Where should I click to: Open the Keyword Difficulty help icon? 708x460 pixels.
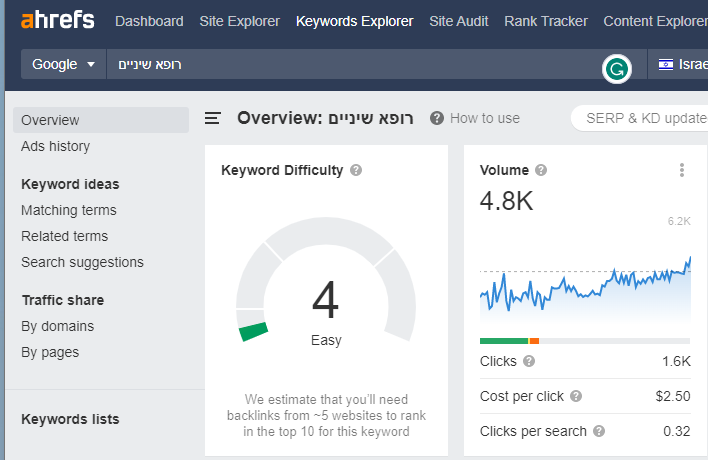click(x=356, y=170)
